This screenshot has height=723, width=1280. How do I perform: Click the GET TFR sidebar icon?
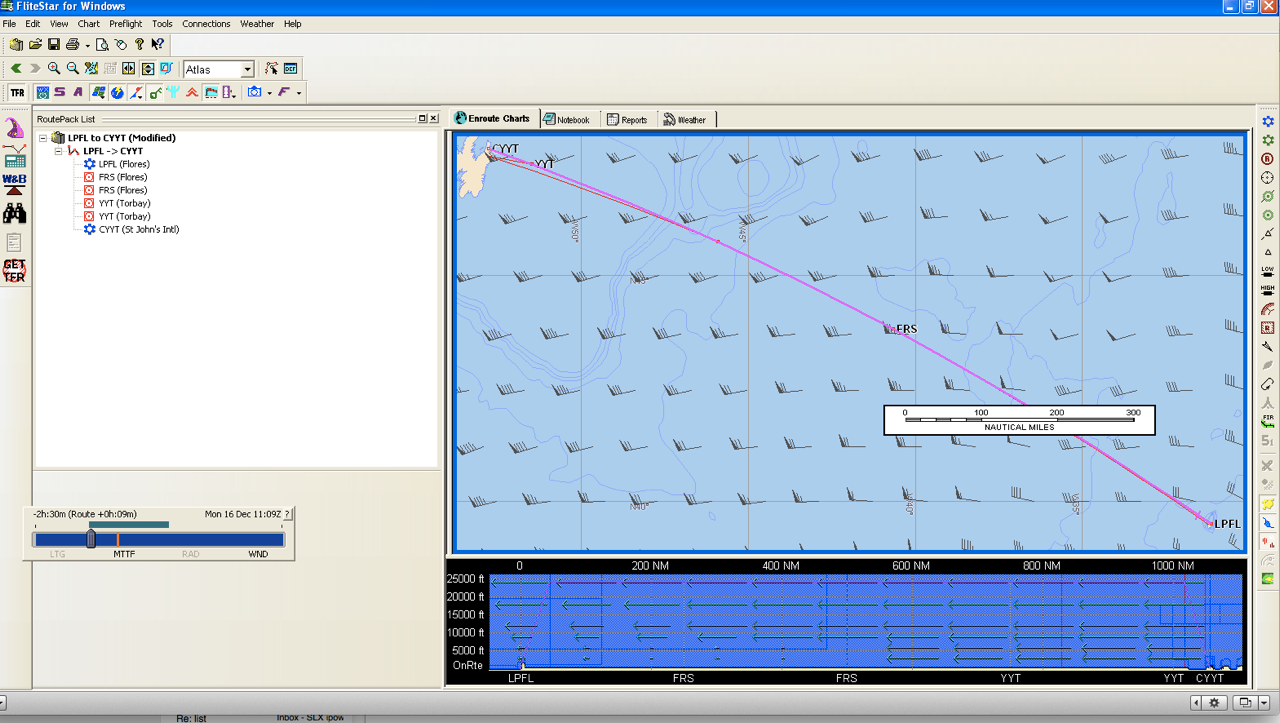[x=14, y=270]
